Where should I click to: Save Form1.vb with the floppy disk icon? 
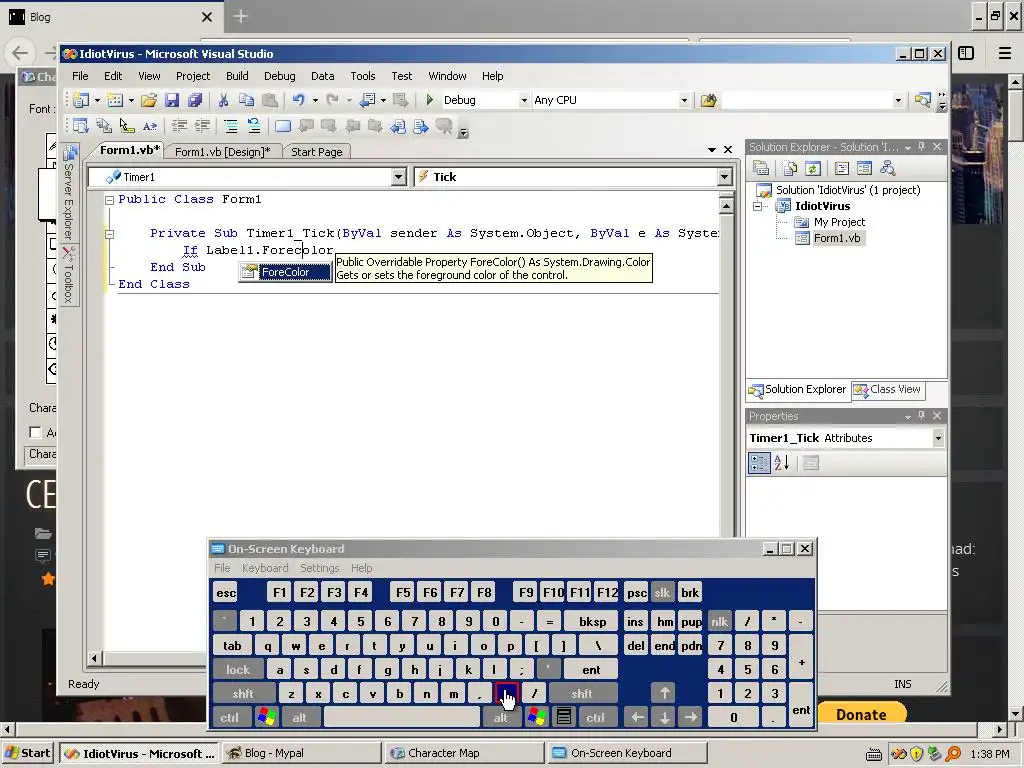click(172, 100)
